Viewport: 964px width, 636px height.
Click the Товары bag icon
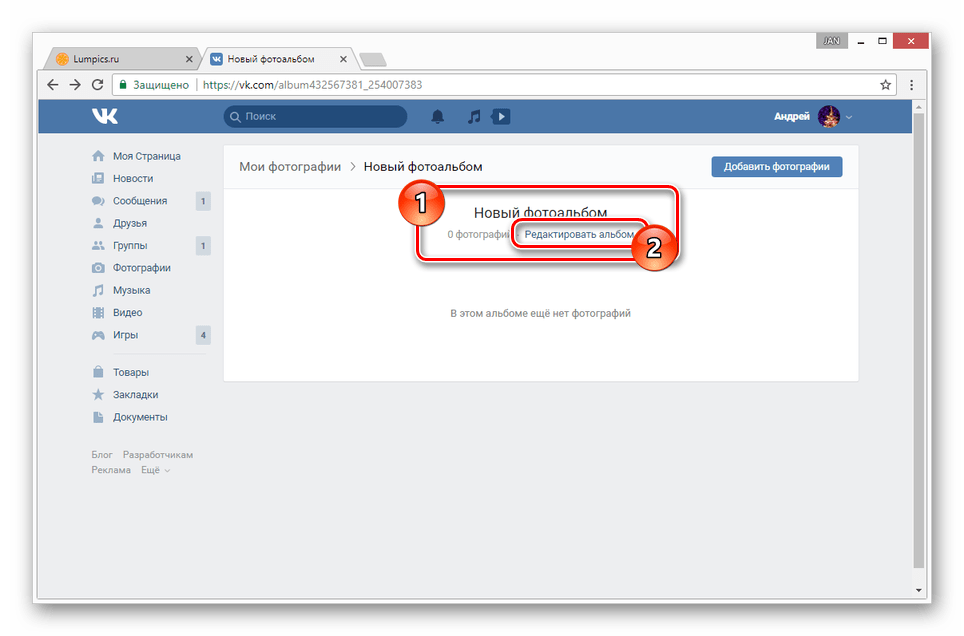coord(98,372)
